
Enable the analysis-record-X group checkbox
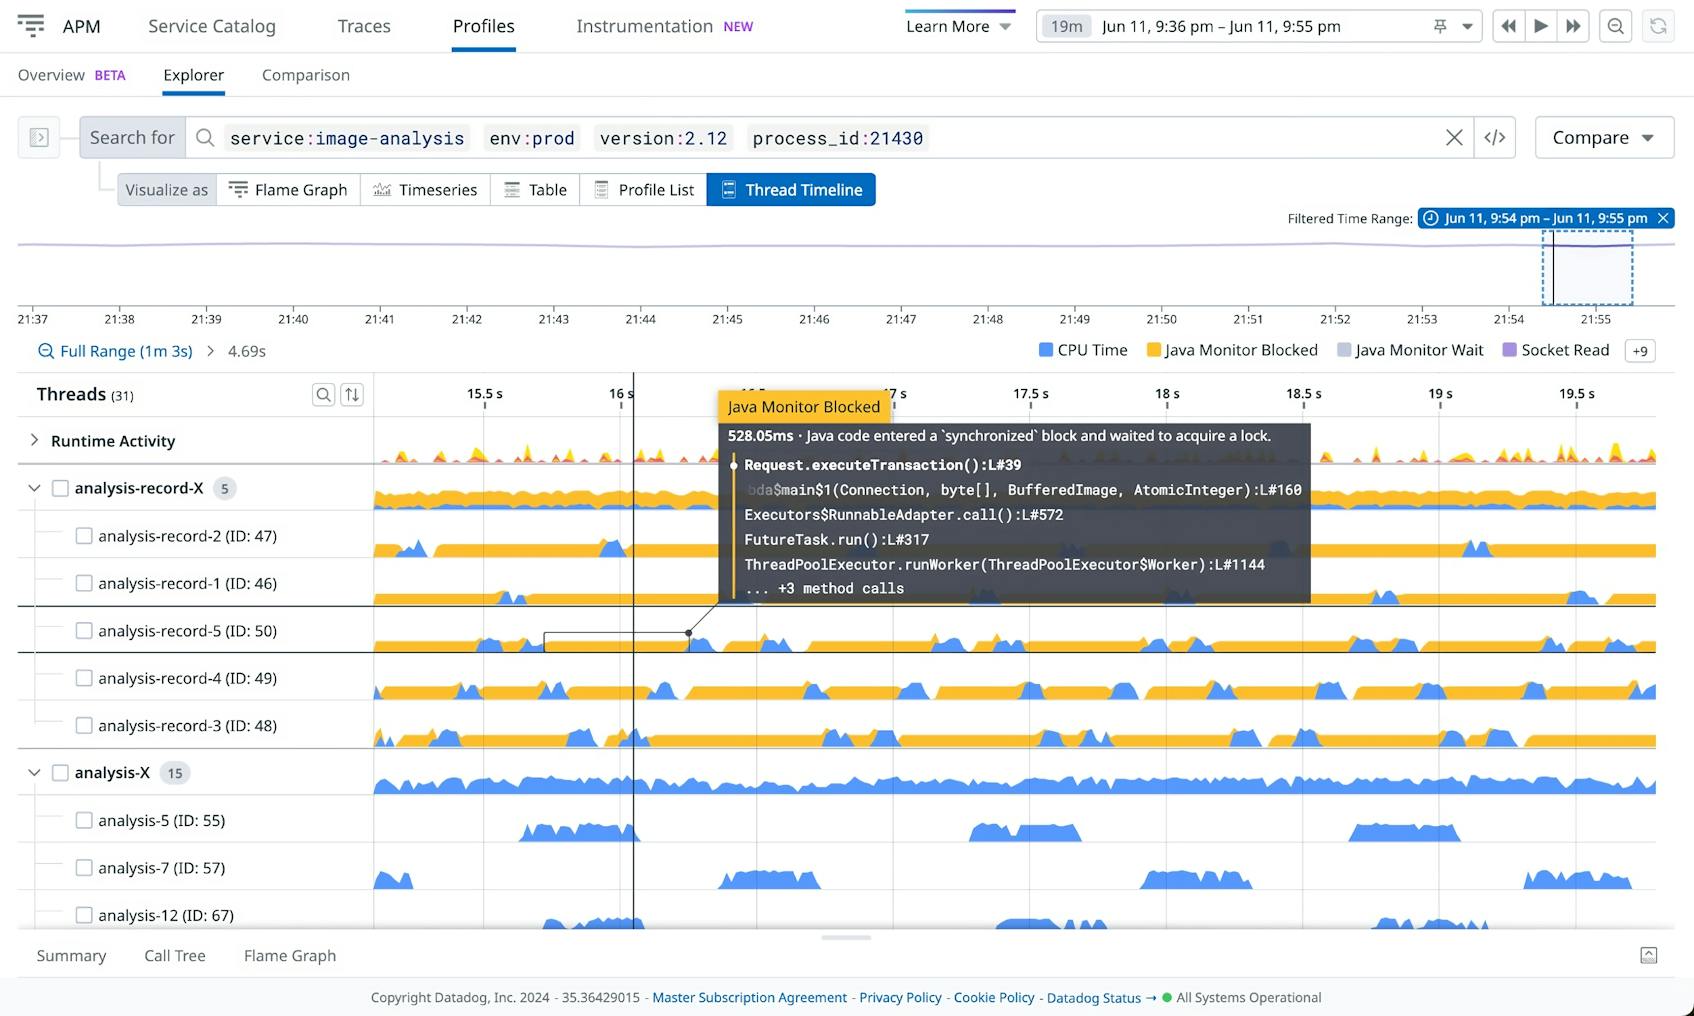tap(60, 488)
